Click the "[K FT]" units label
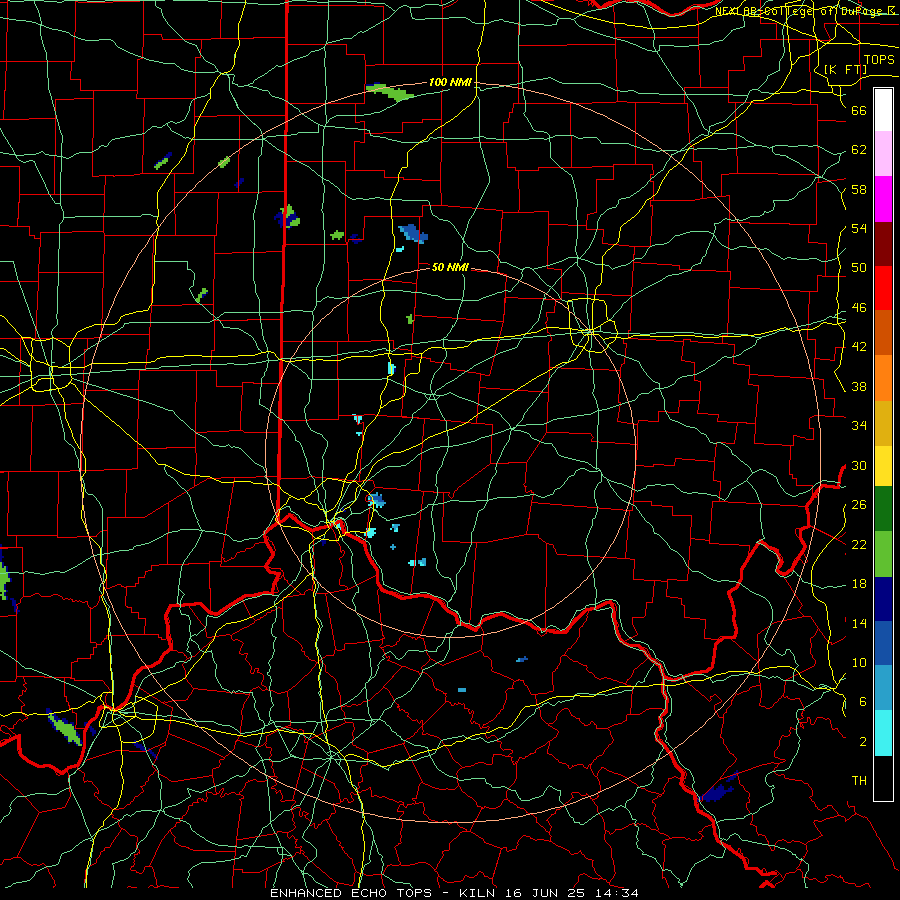This screenshot has width=900, height=900. [x=845, y=70]
